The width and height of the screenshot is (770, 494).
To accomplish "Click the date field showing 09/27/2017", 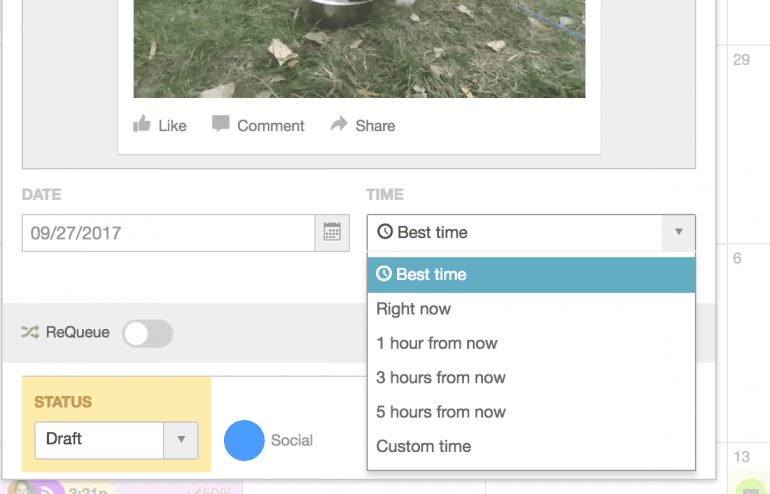I will point(168,233).
